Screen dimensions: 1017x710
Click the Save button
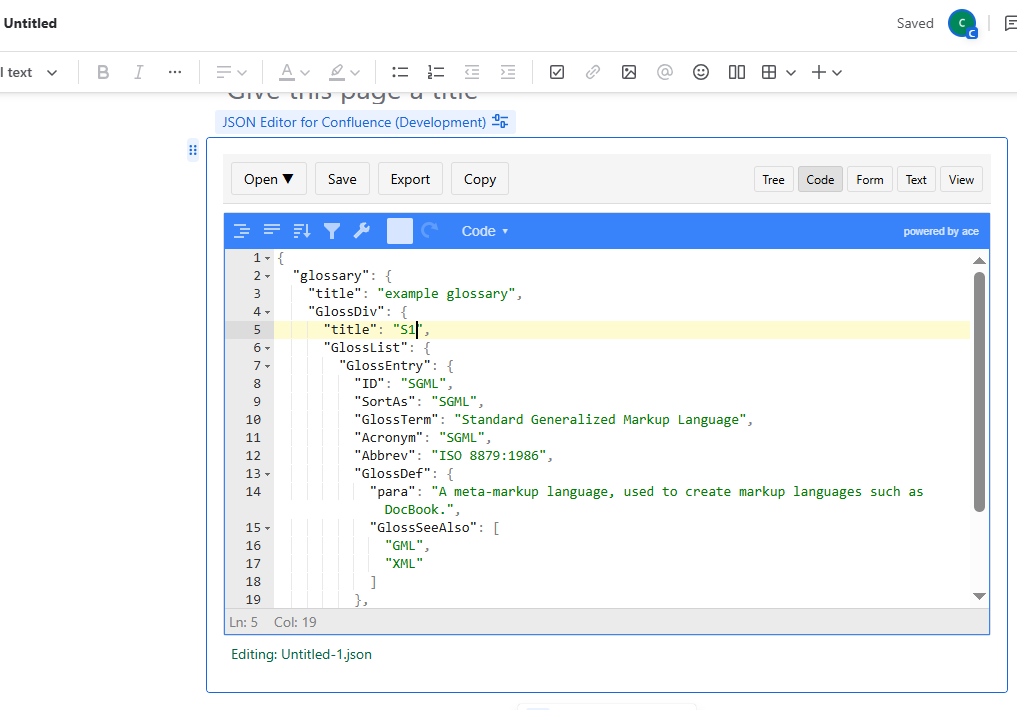pyautogui.click(x=342, y=179)
